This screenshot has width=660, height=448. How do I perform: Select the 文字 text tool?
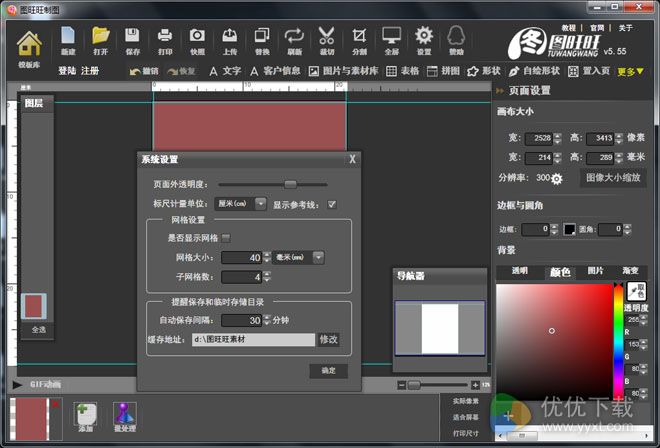225,71
